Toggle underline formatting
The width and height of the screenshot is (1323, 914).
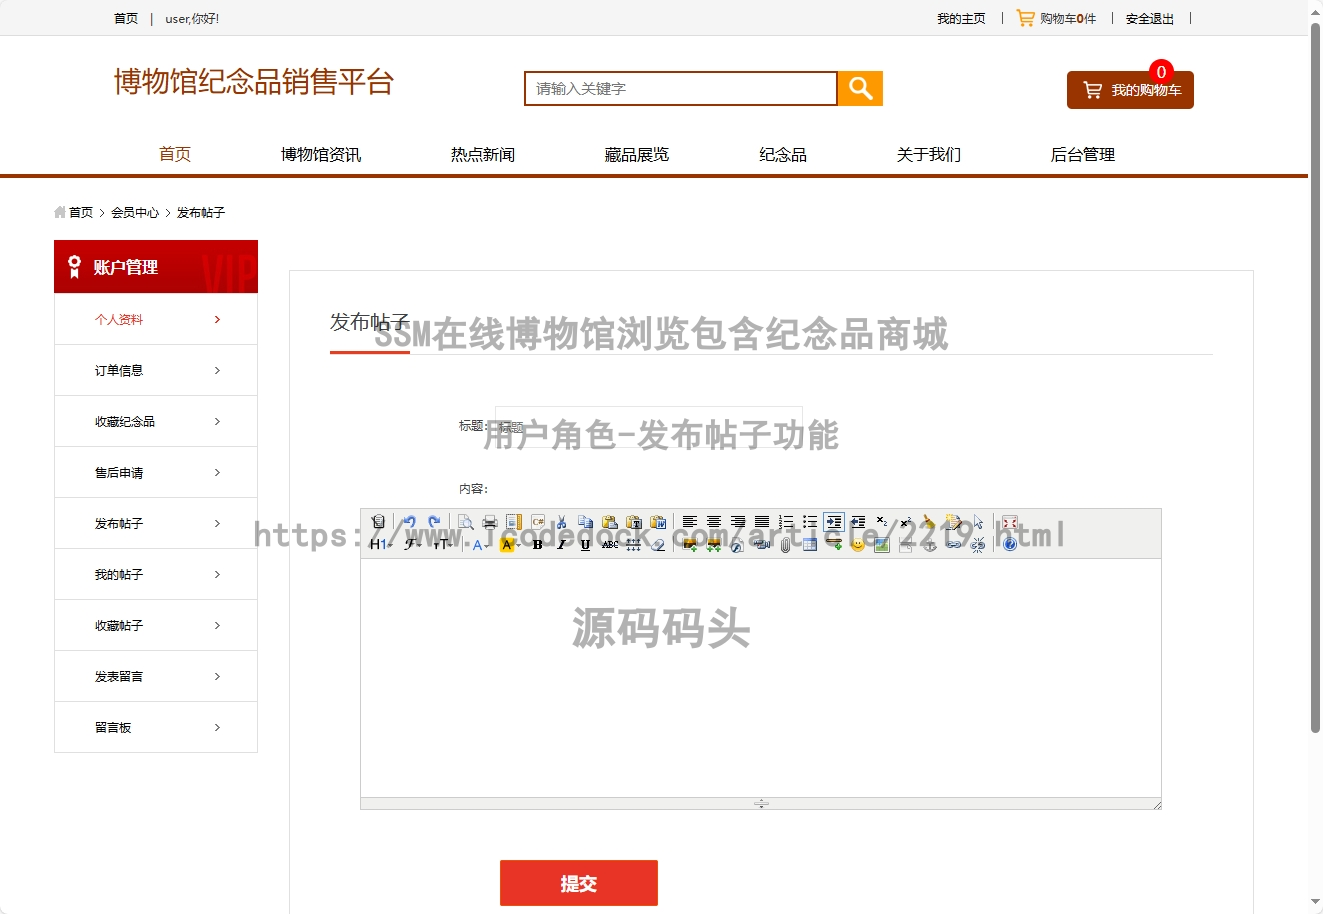click(585, 545)
